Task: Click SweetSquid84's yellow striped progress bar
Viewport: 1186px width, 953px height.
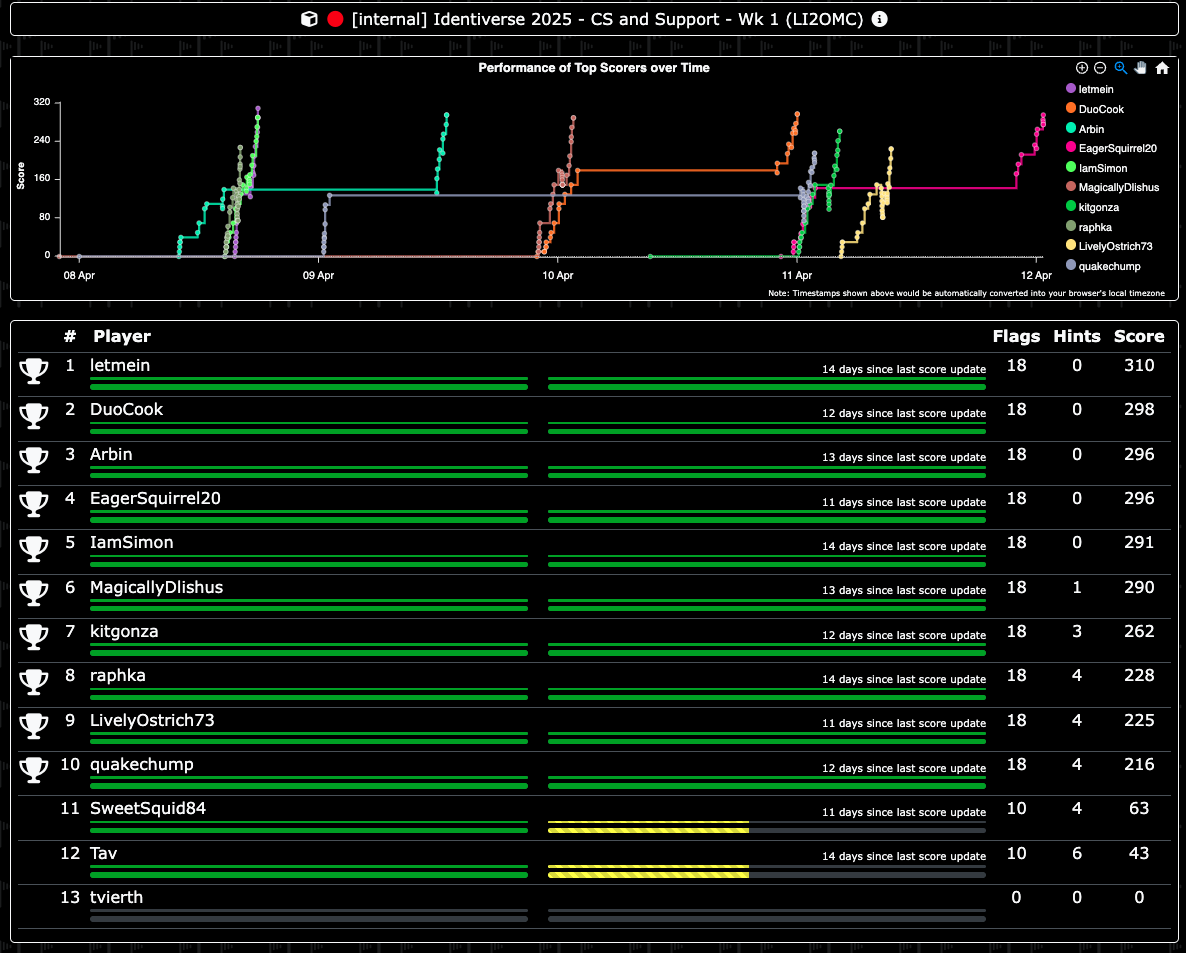Action: click(x=648, y=826)
